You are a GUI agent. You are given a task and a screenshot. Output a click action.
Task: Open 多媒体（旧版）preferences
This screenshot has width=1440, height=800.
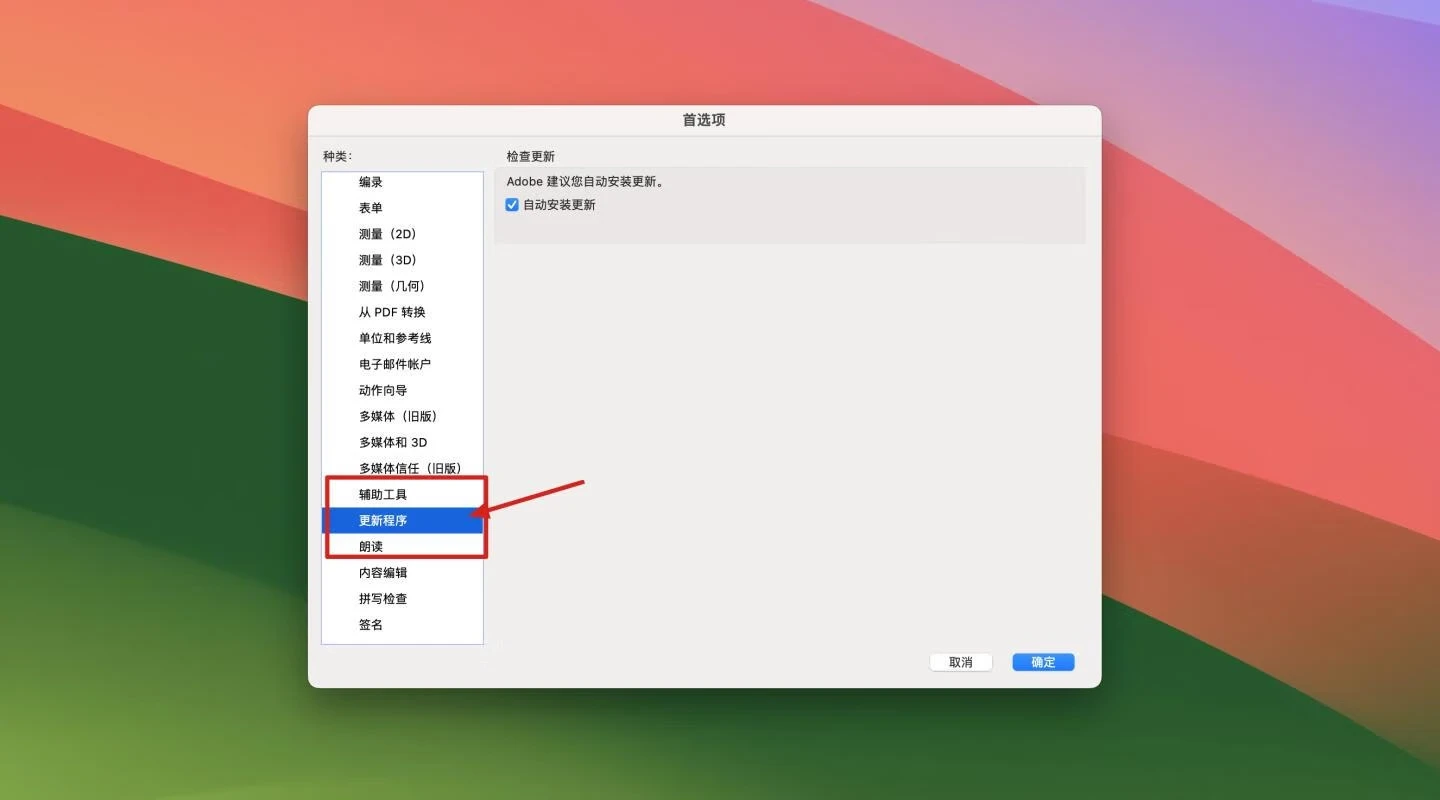point(398,416)
